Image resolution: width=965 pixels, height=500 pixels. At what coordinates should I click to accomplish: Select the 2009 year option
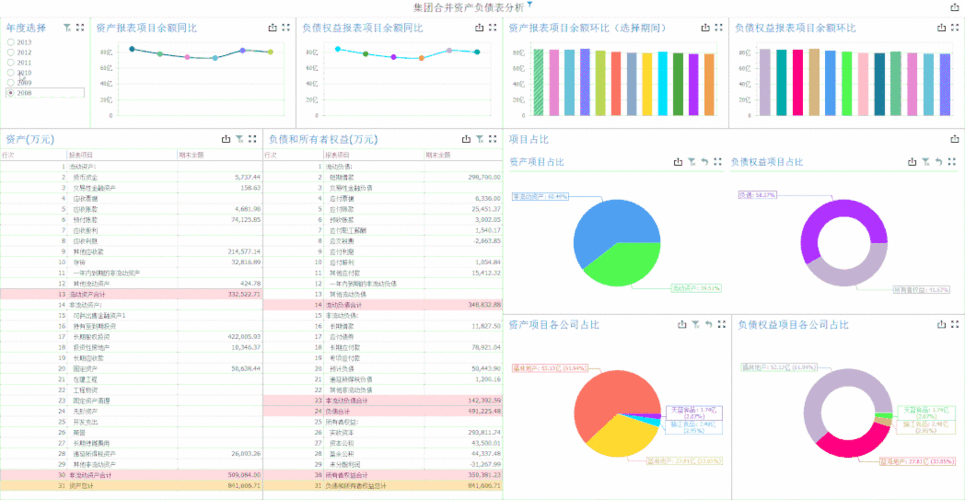coord(10,82)
